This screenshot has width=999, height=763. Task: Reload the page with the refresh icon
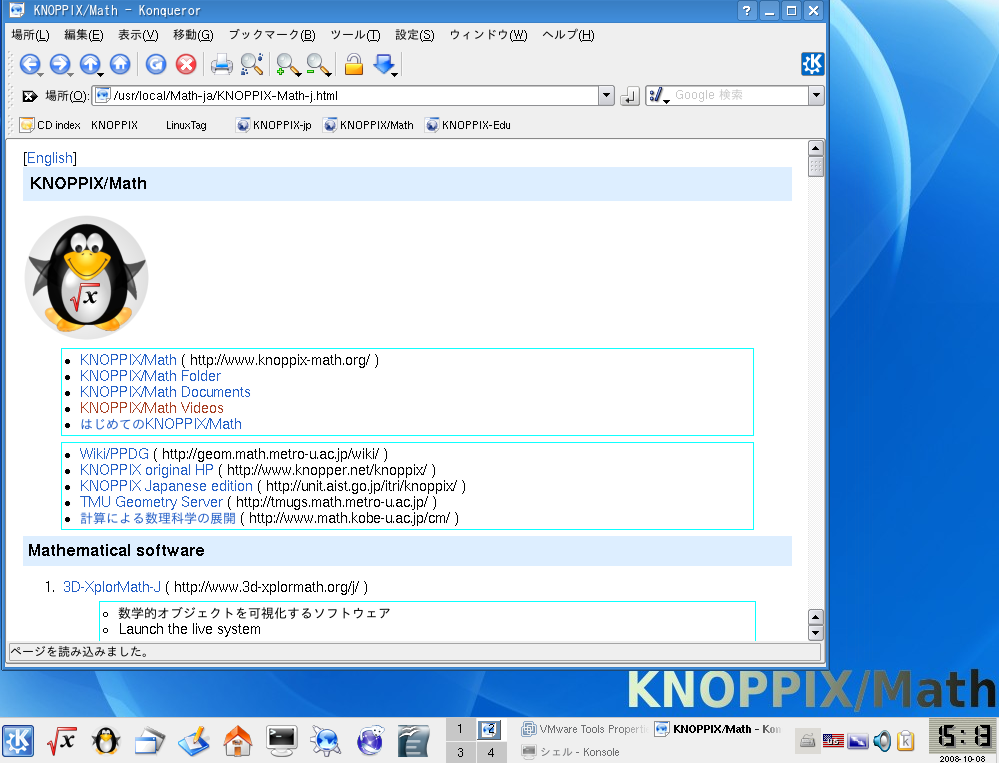pos(155,64)
